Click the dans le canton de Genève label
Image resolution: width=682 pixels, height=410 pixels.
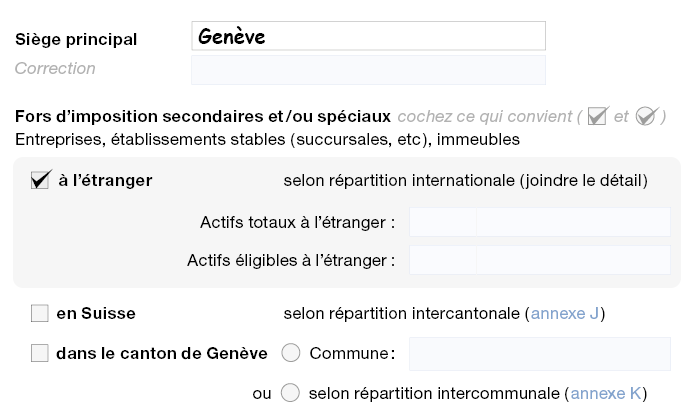(162, 353)
